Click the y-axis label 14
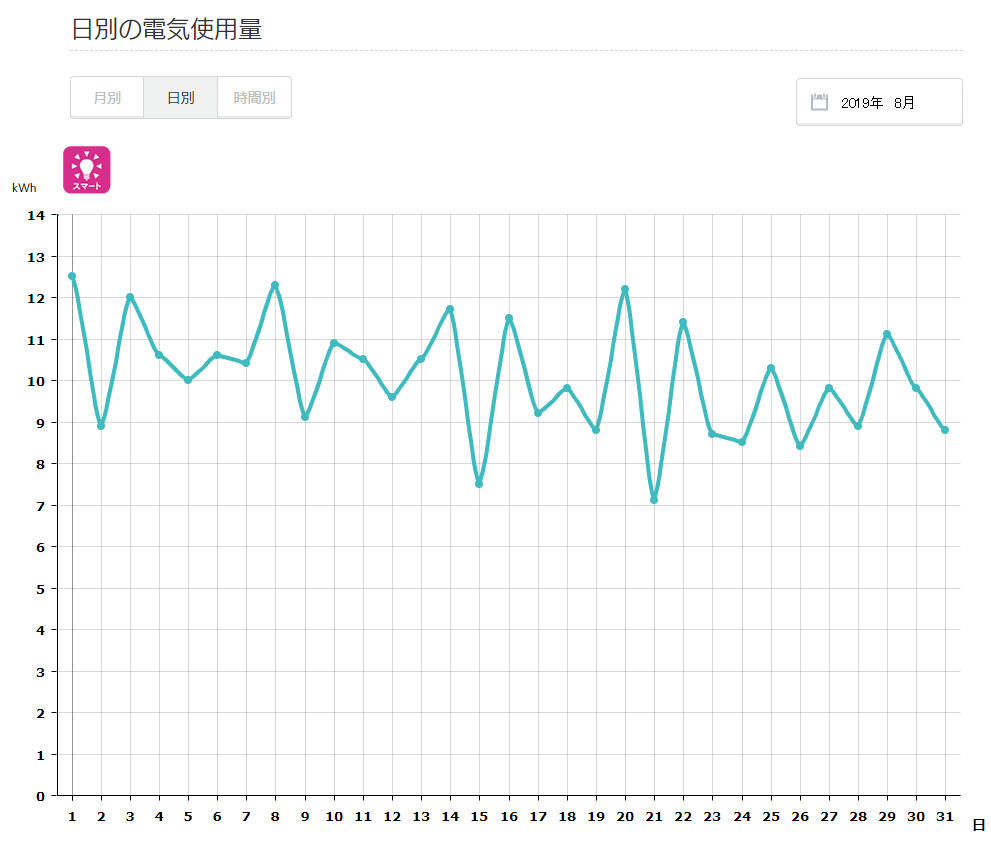This screenshot has height=841, width=991. (36, 215)
